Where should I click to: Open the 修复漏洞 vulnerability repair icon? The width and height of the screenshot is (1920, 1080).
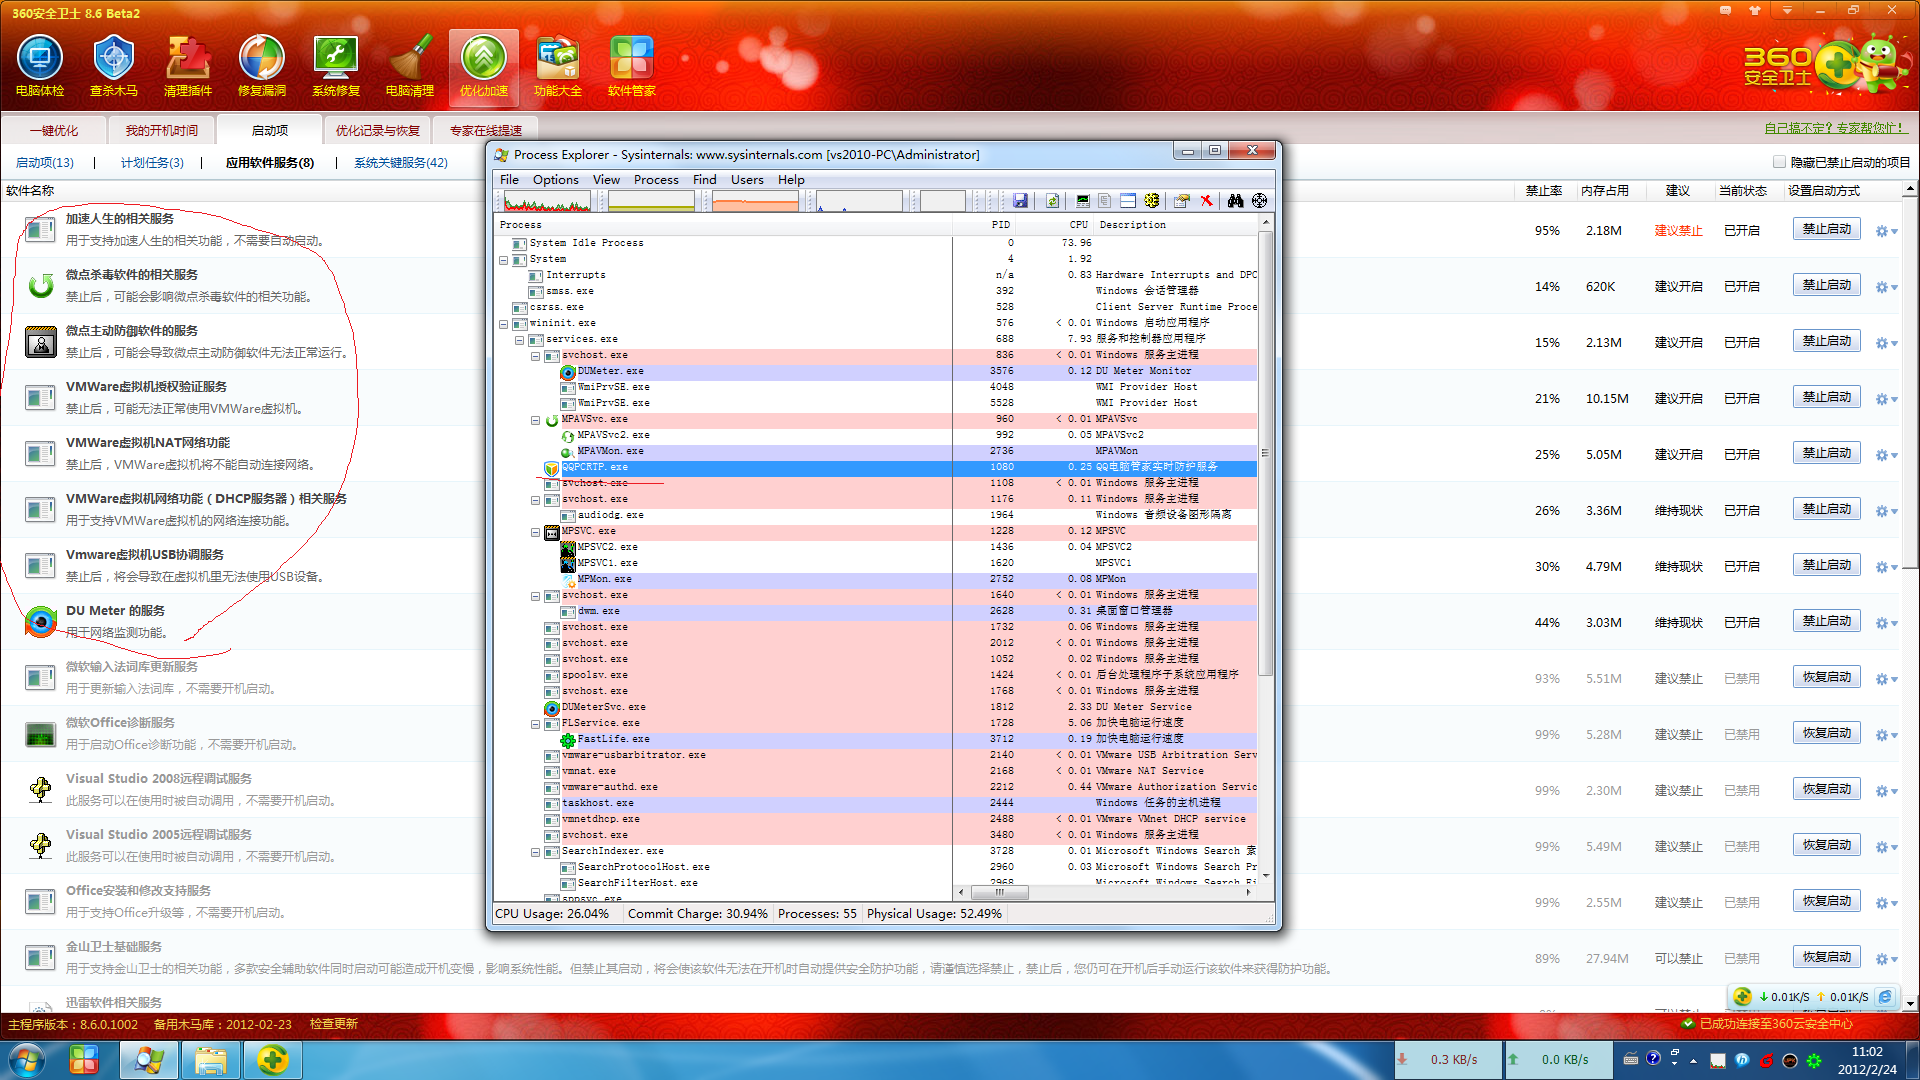coord(262,66)
